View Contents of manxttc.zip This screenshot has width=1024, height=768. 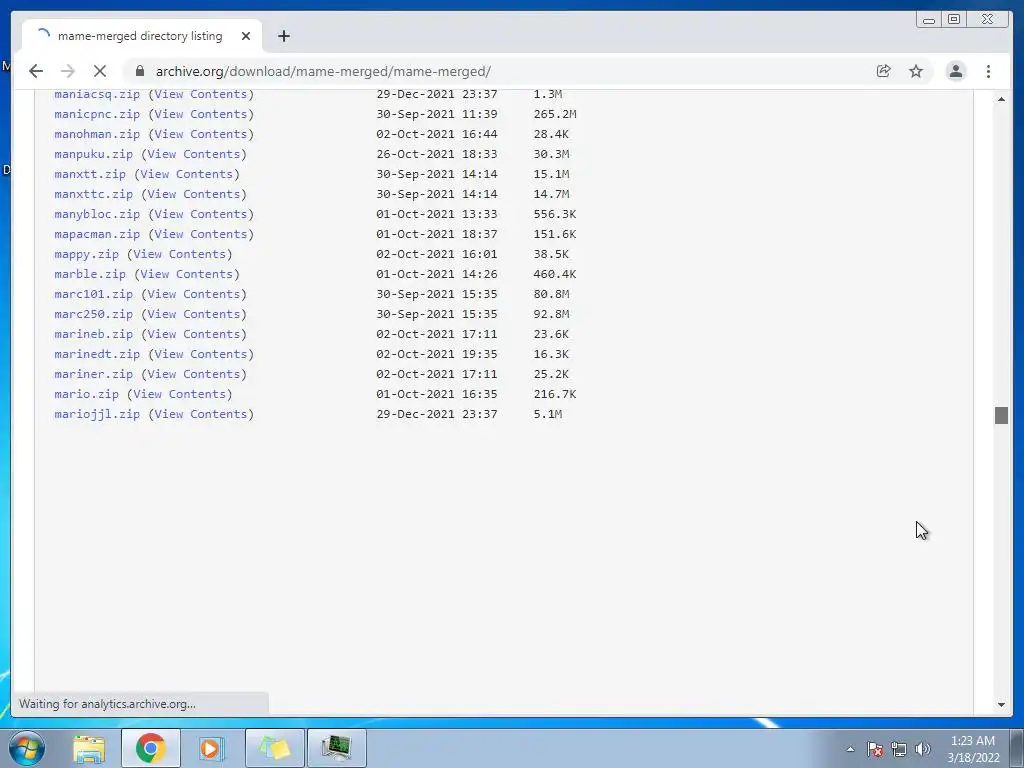(194, 194)
